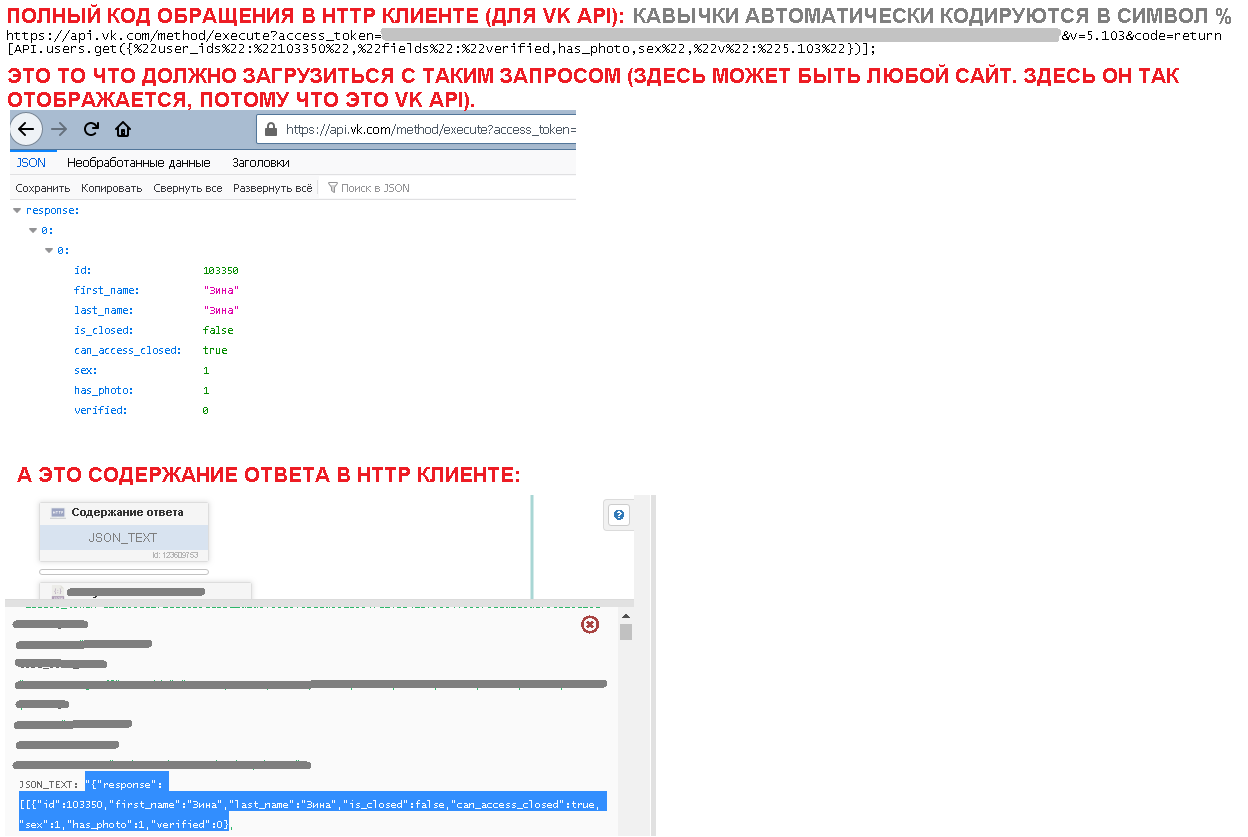
Task: Open the Необработанные данные tab
Action: point(138,162)
